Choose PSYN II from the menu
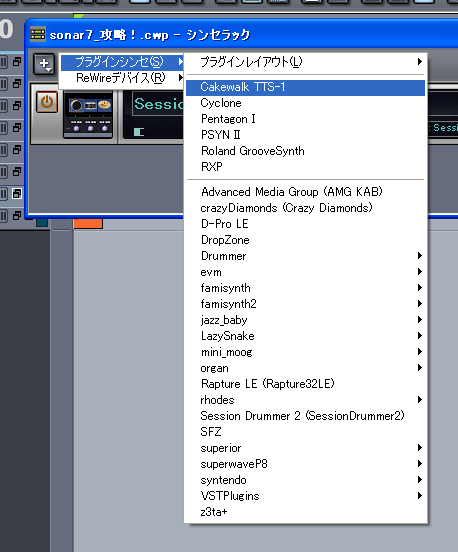458x552 pixels. click(x=306, y=135)
